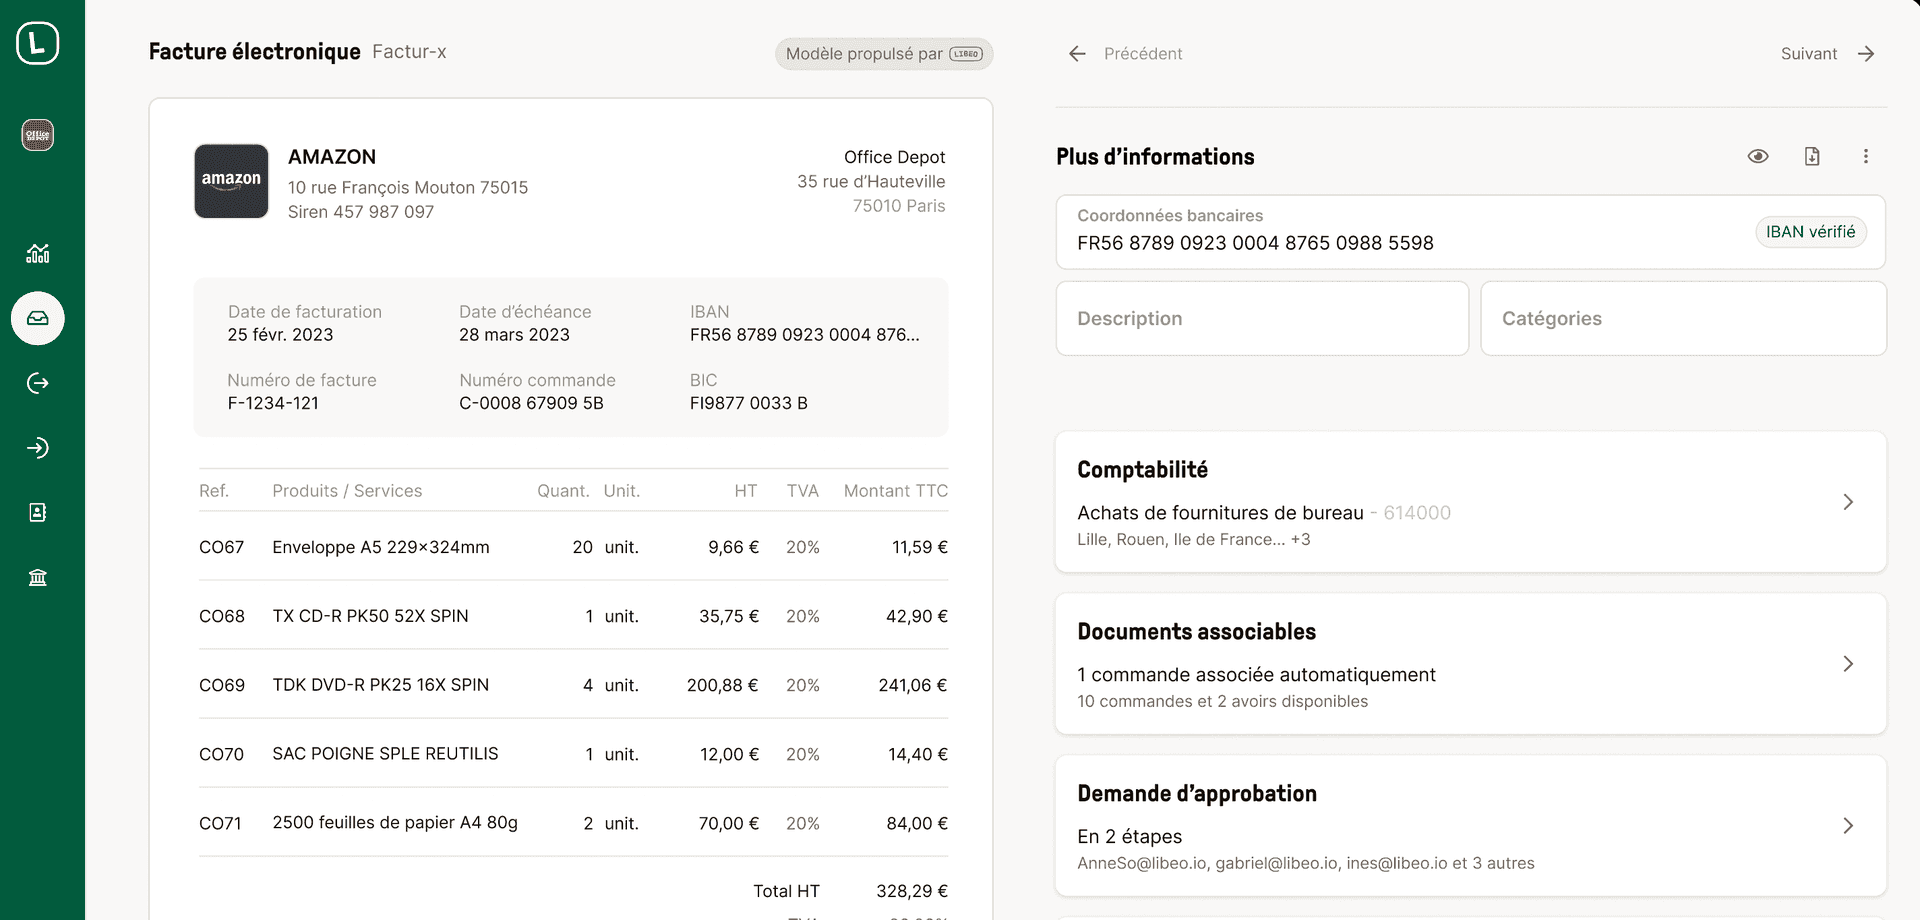
Task: Go to Précédent invoice
Action: coord(1143,54)
